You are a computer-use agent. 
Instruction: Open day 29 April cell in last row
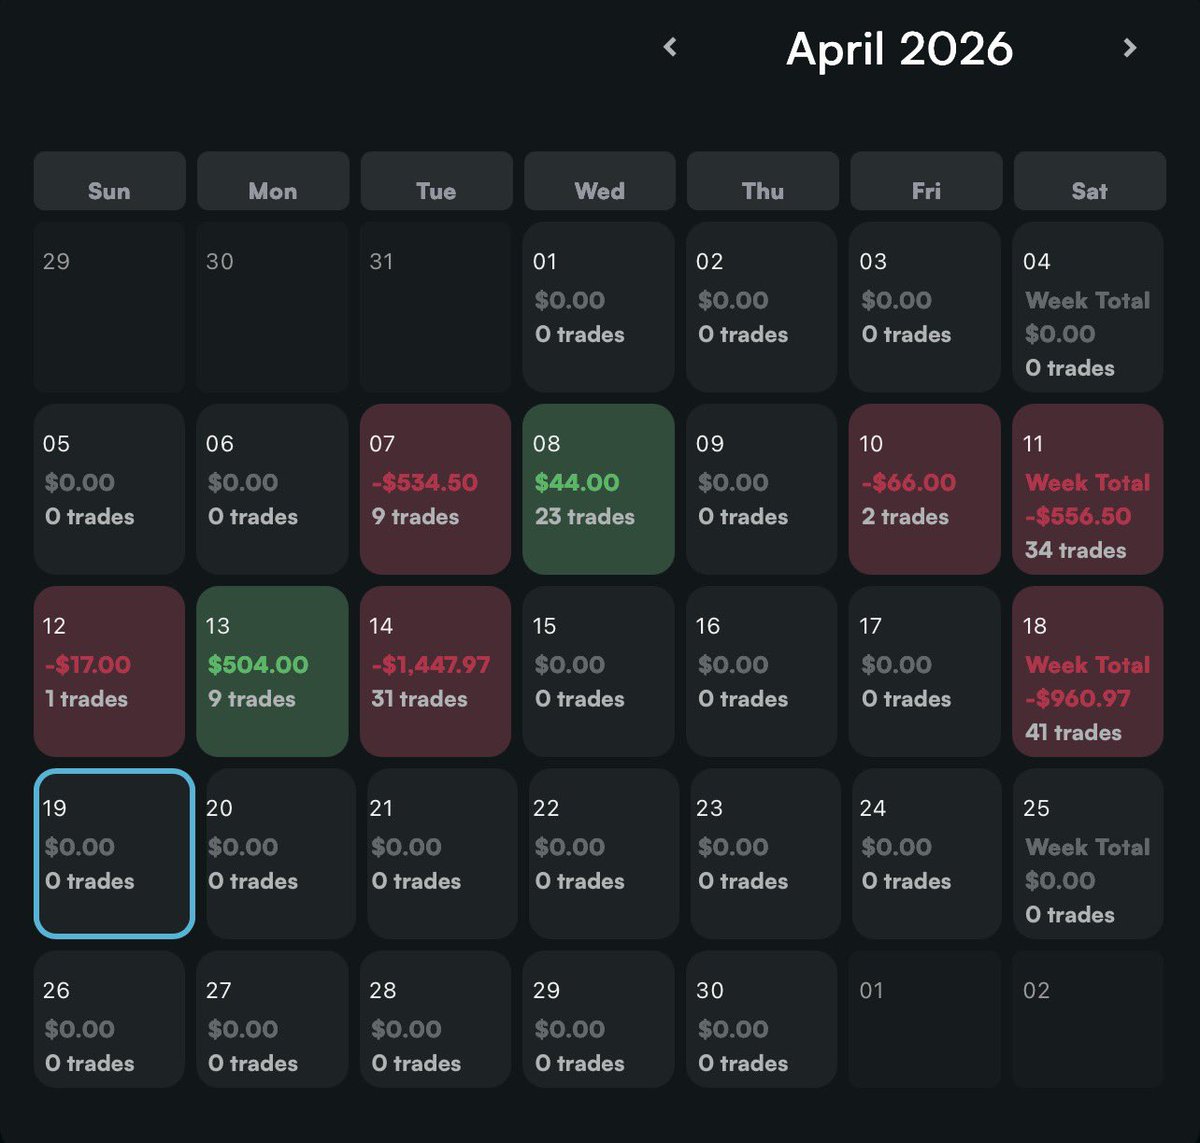pos(599,1019)
